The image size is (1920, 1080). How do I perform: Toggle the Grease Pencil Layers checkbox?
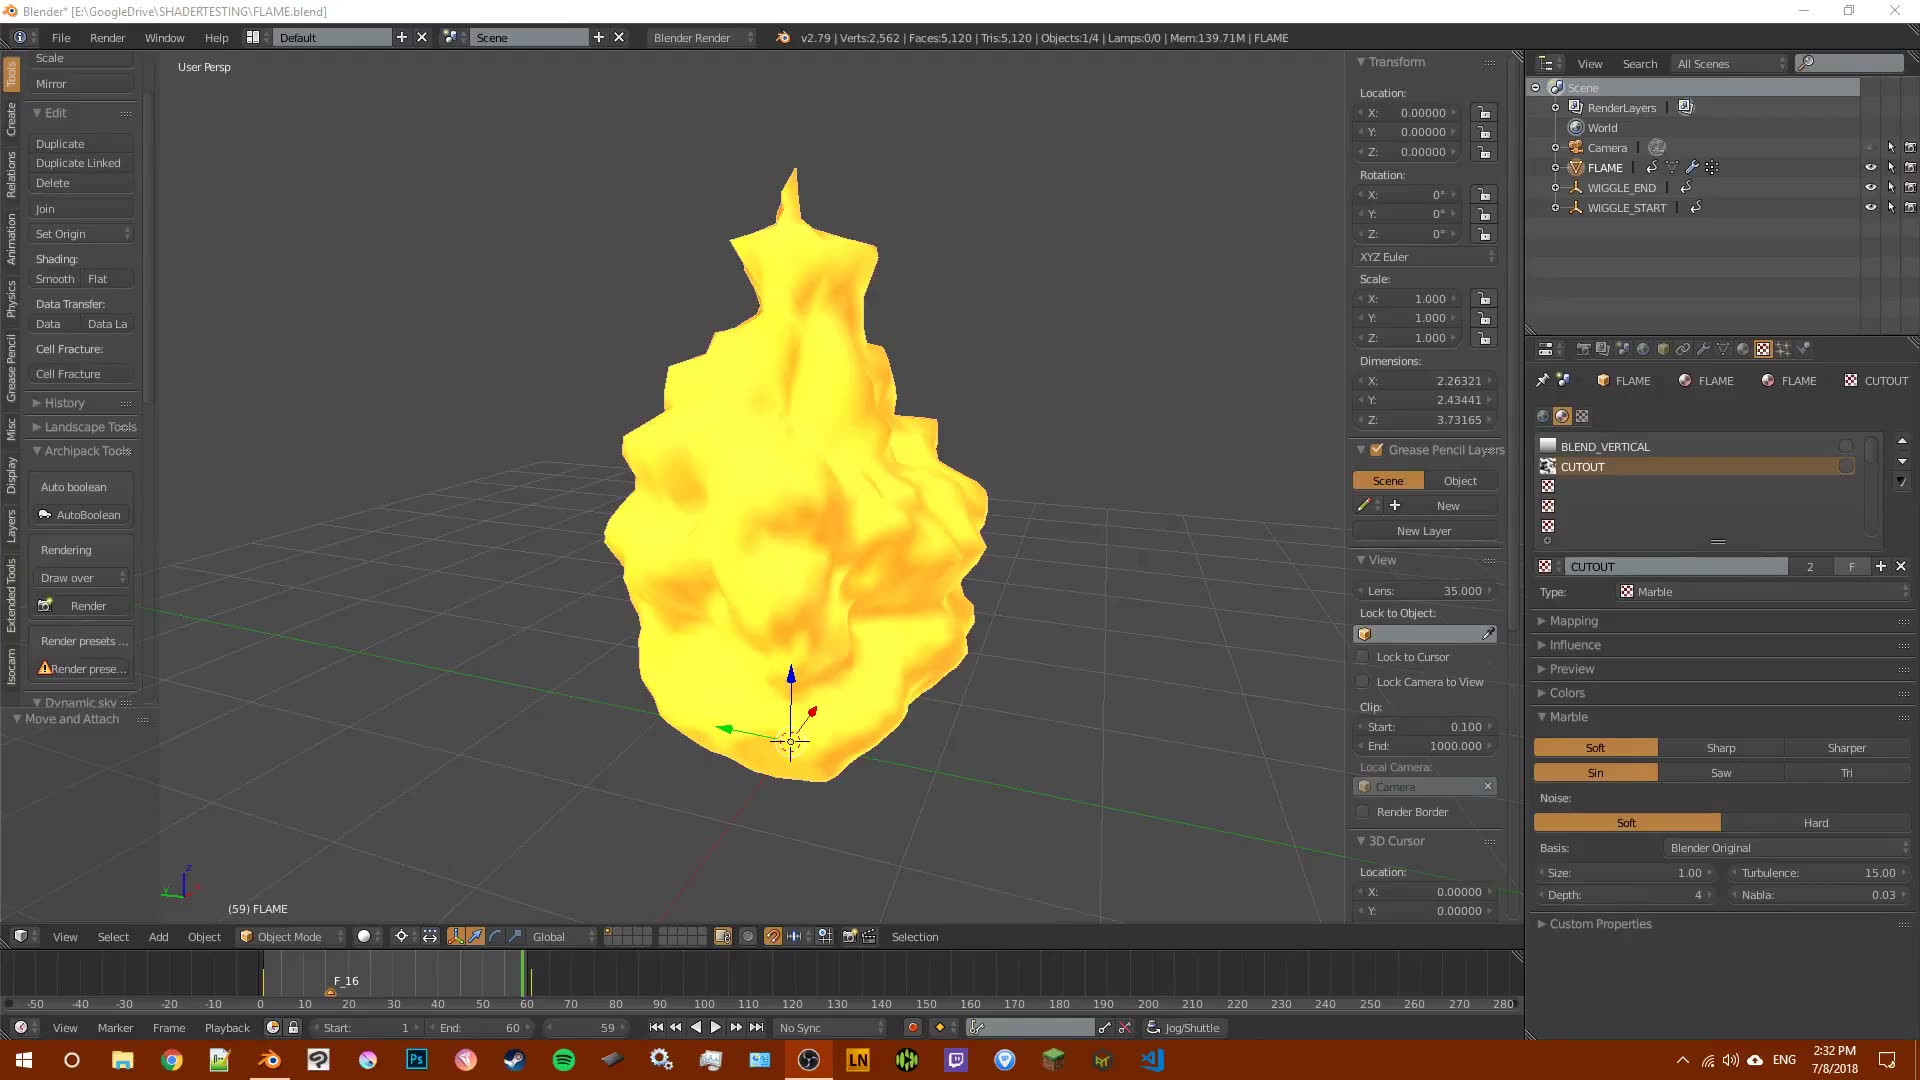(x=1377, y=450)
